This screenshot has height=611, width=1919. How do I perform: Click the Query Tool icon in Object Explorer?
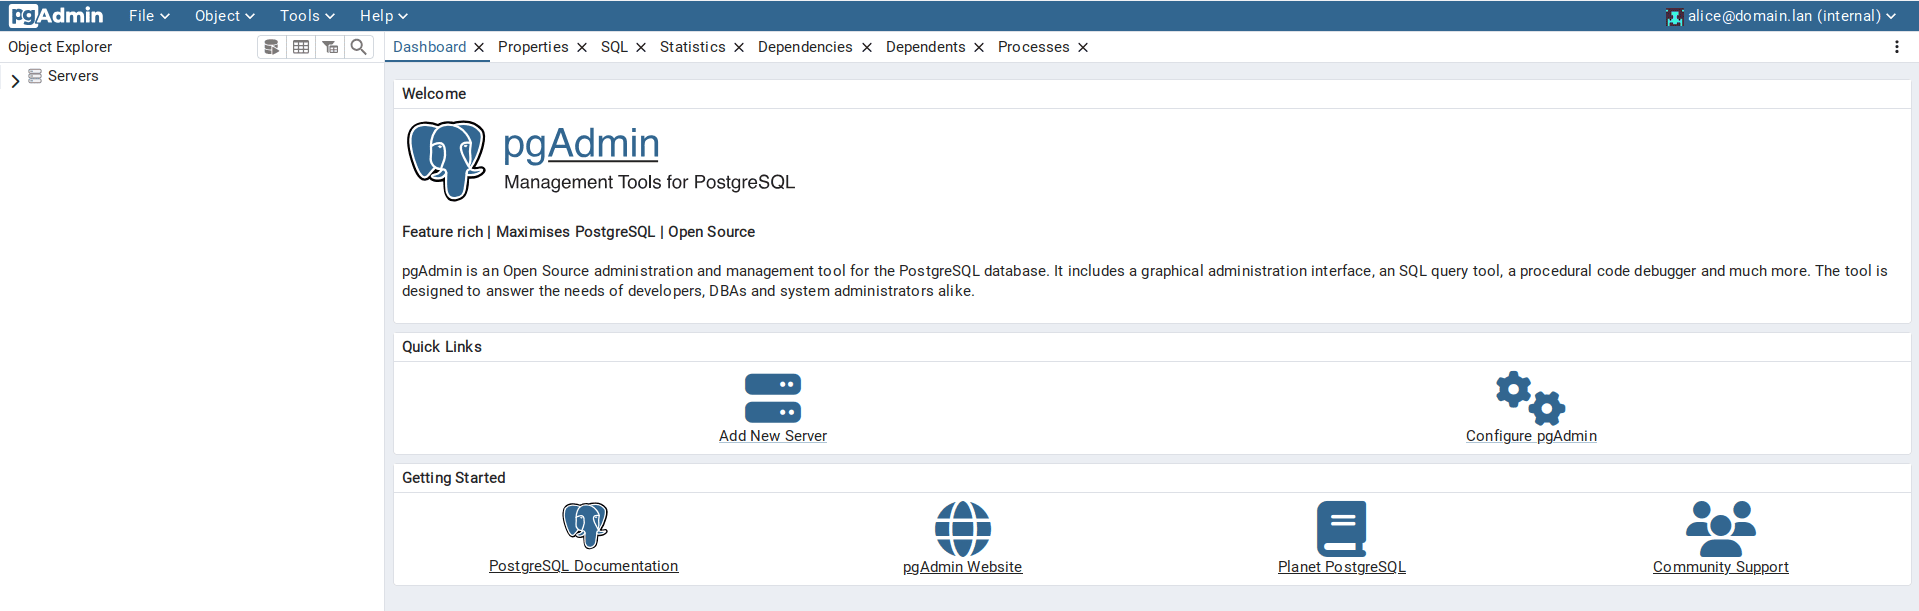pyautogui.click(x=271, y=47)
